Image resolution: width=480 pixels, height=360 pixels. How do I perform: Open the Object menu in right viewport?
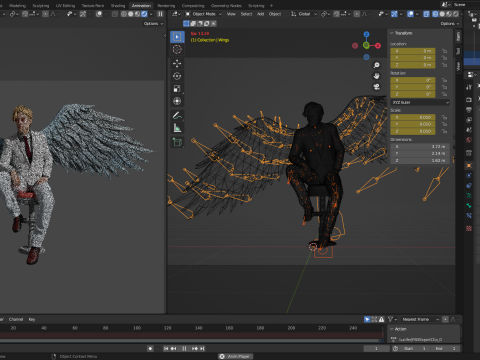click(x=275, y=14)
